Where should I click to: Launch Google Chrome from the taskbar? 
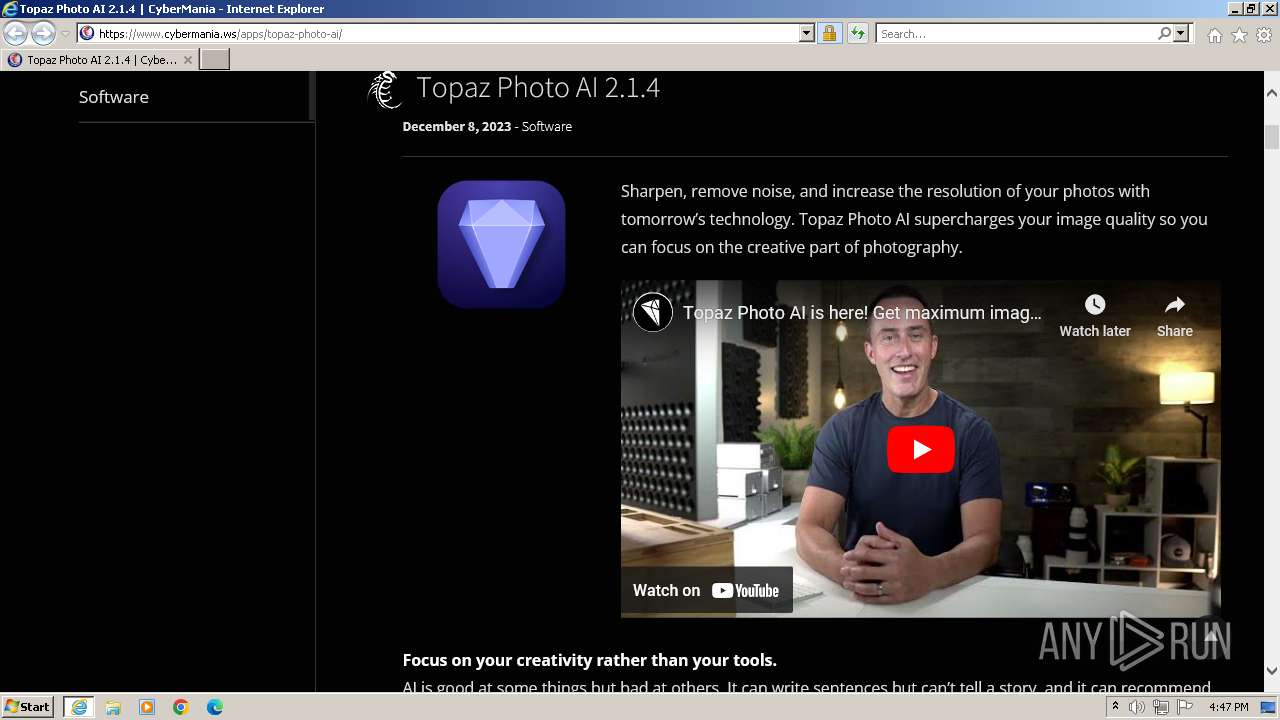(181, 707)
